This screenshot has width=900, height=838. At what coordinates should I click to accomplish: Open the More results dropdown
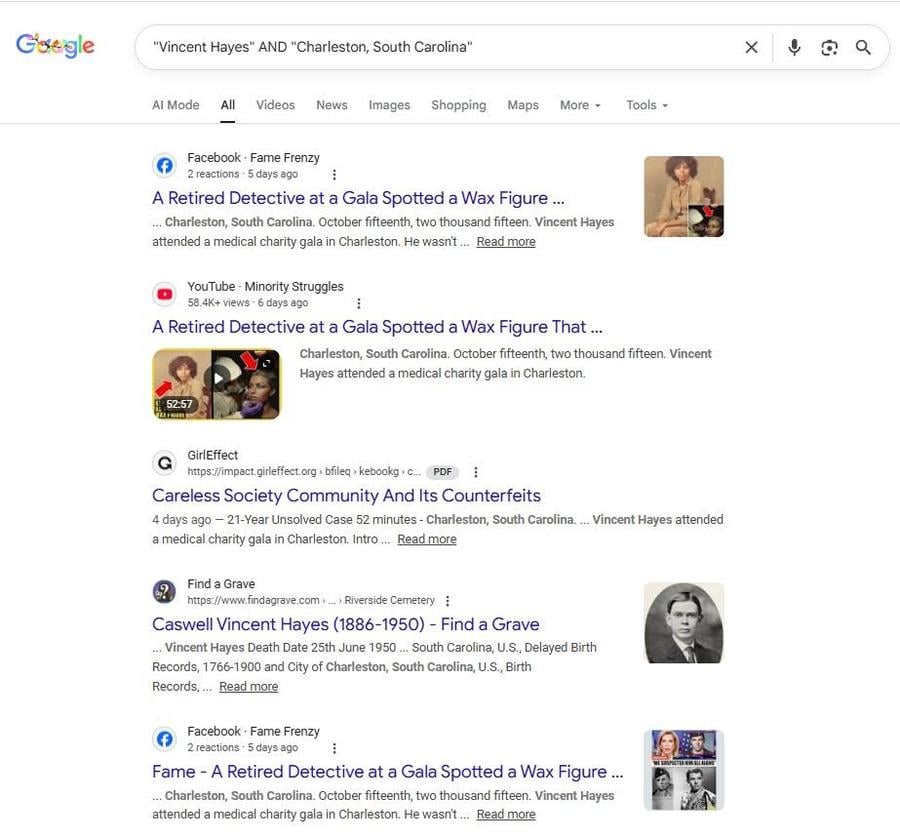tap(580, 104)
